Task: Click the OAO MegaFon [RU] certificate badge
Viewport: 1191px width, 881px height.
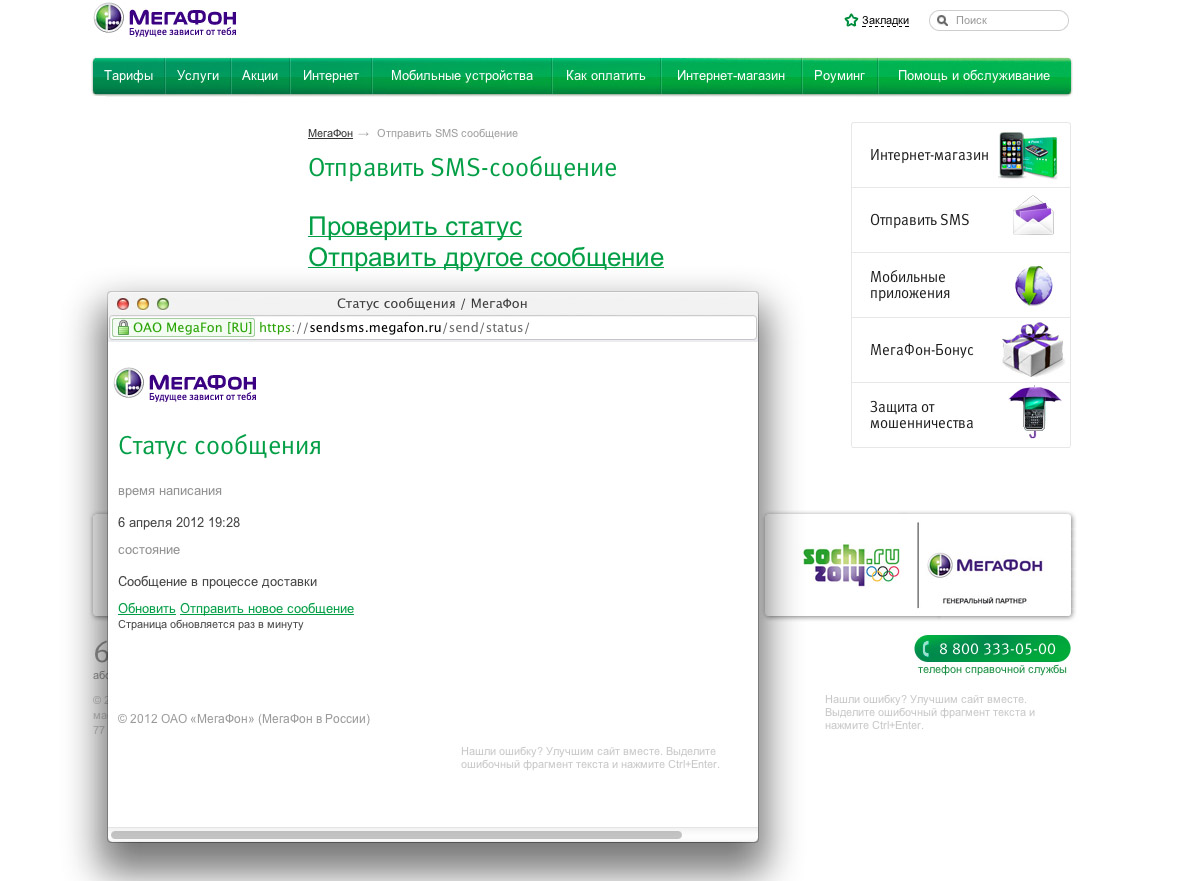Action: coord(183,327)
